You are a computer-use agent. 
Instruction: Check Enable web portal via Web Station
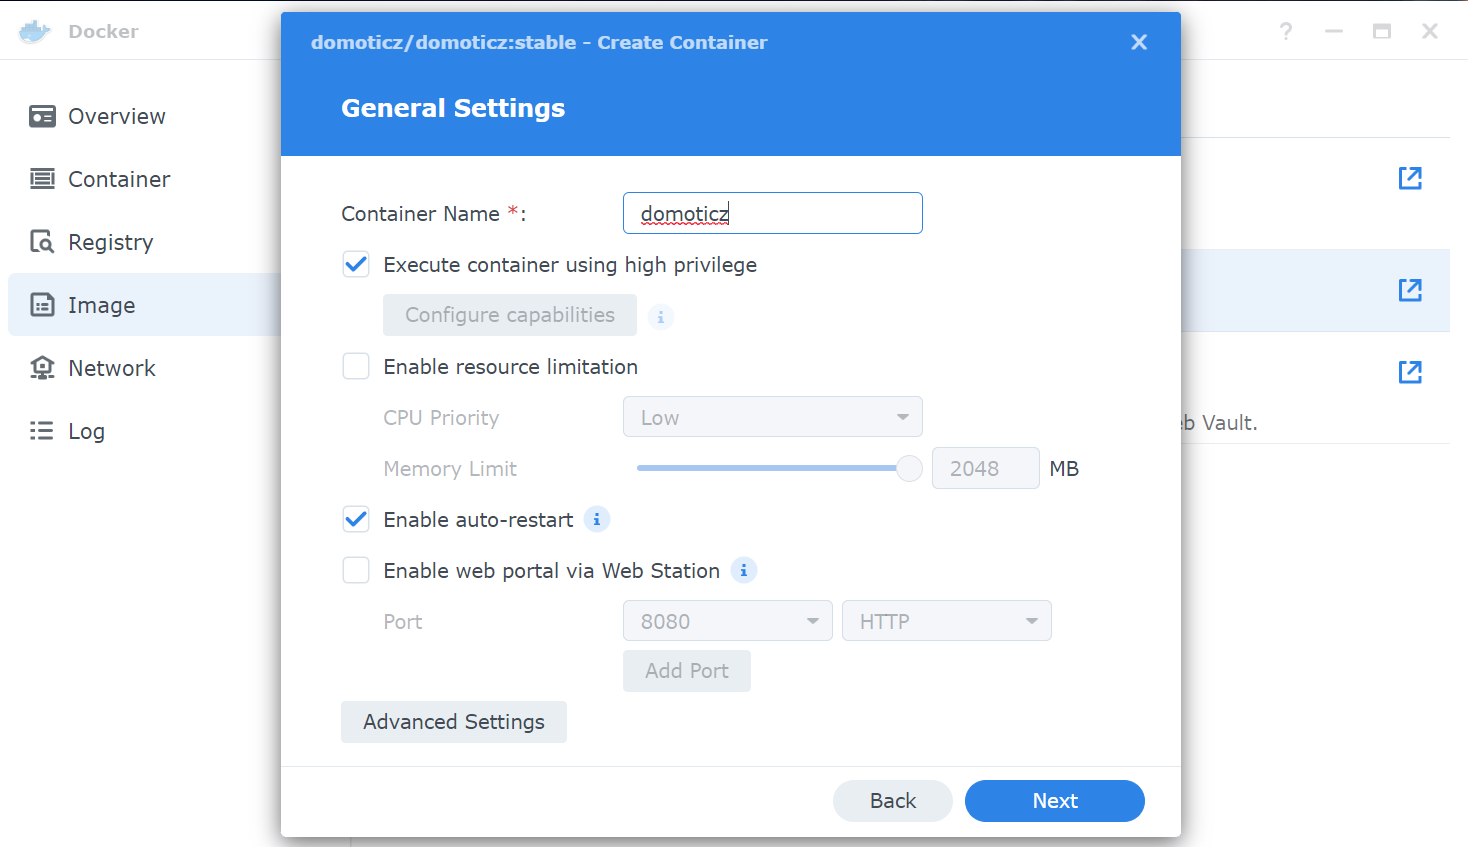pyautogui.click(x=356, y=571)
